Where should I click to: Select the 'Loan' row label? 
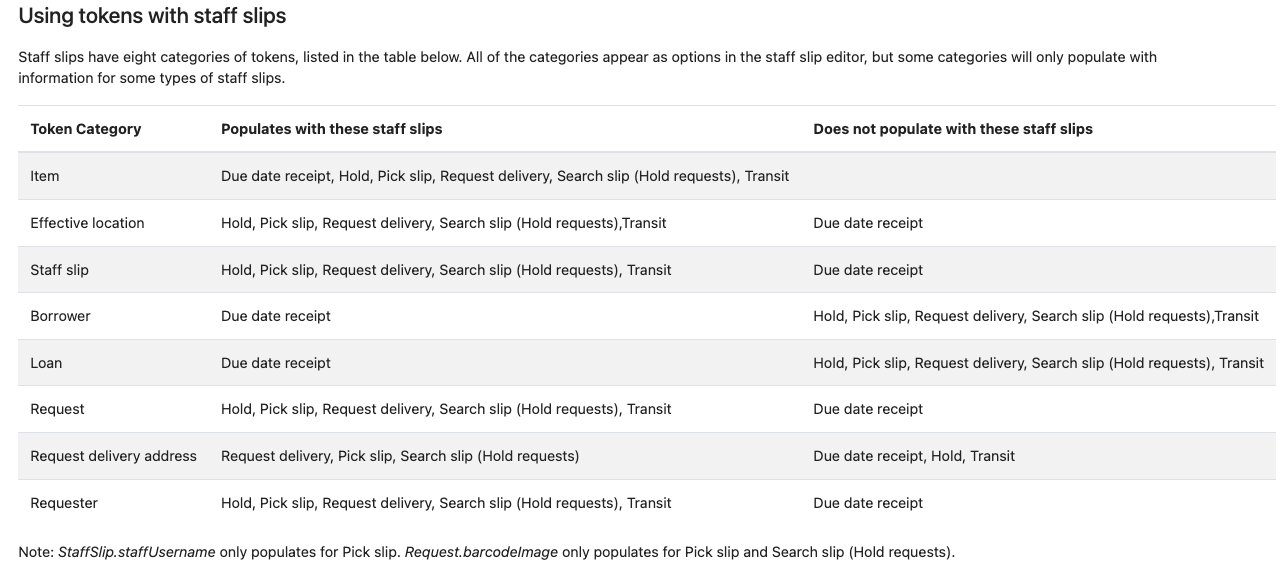tap(46, 363)
